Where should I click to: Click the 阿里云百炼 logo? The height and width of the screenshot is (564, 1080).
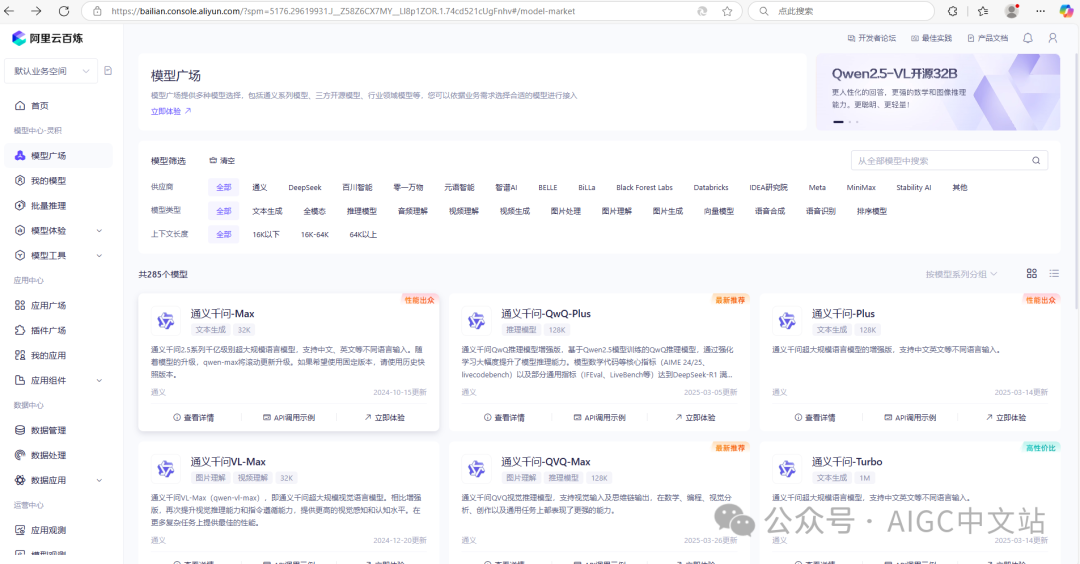pos(48,39)
